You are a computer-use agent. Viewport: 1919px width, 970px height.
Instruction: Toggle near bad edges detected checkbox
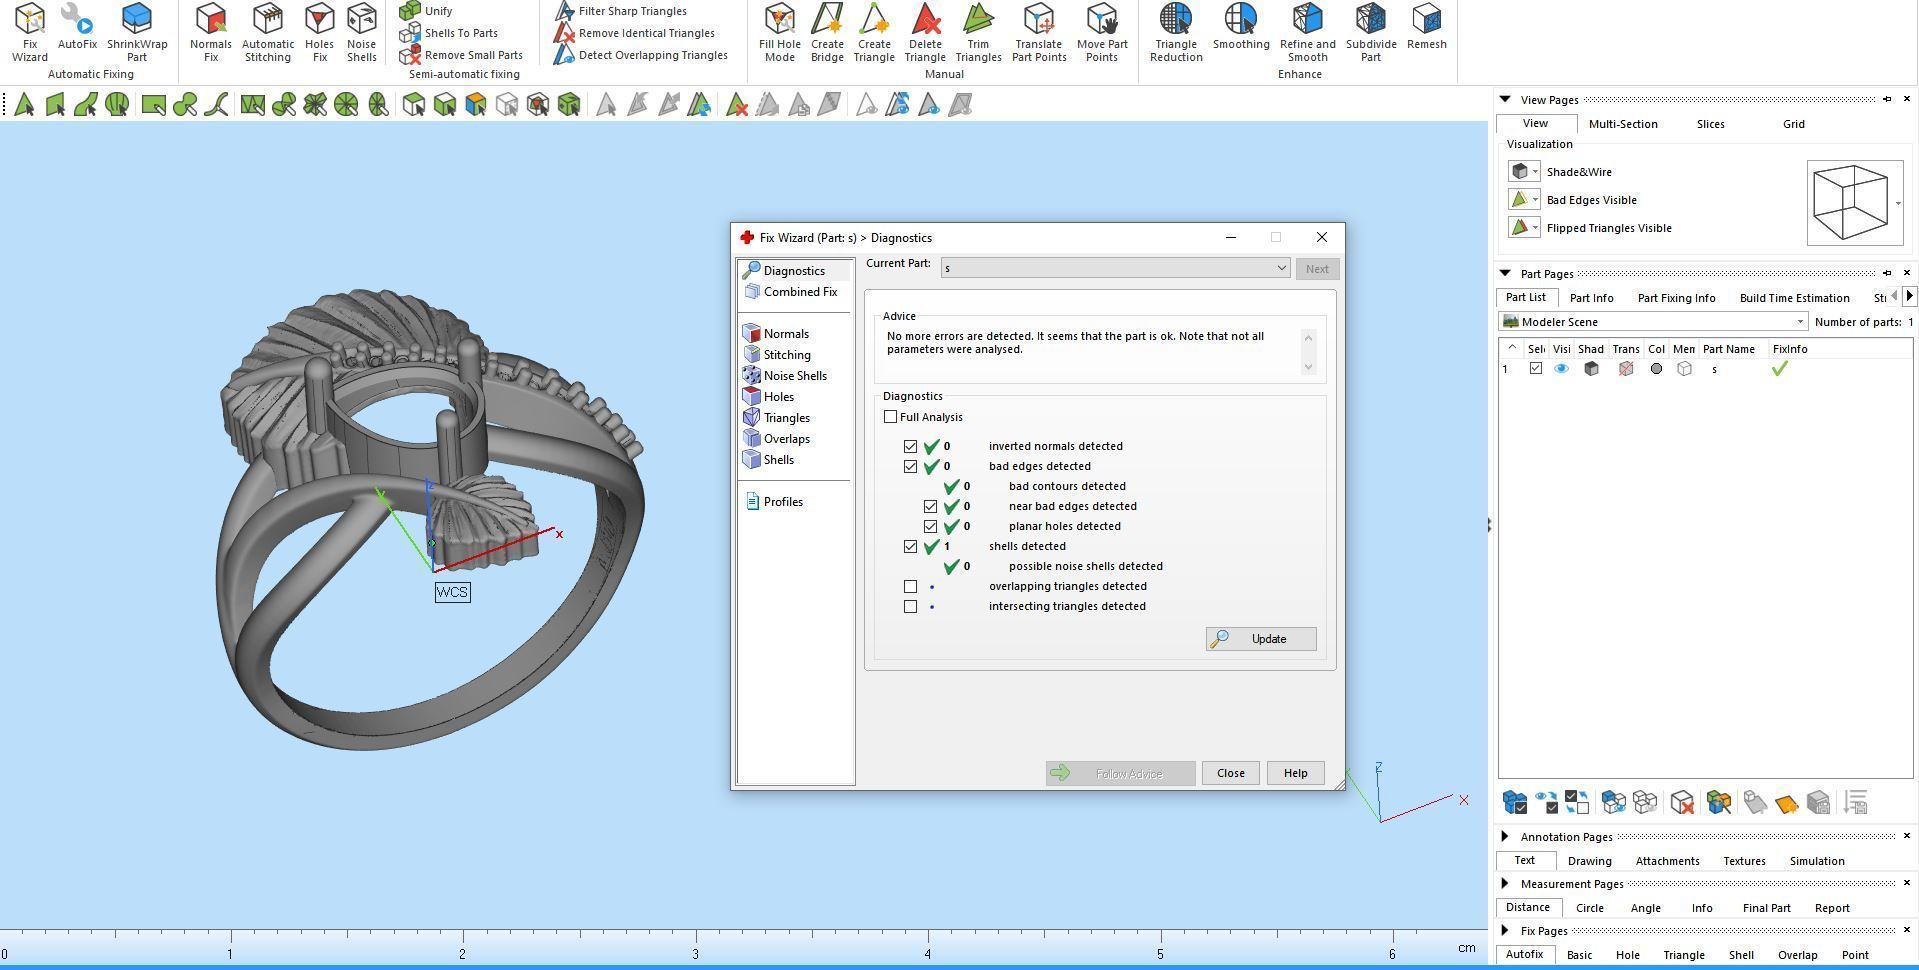930,506
